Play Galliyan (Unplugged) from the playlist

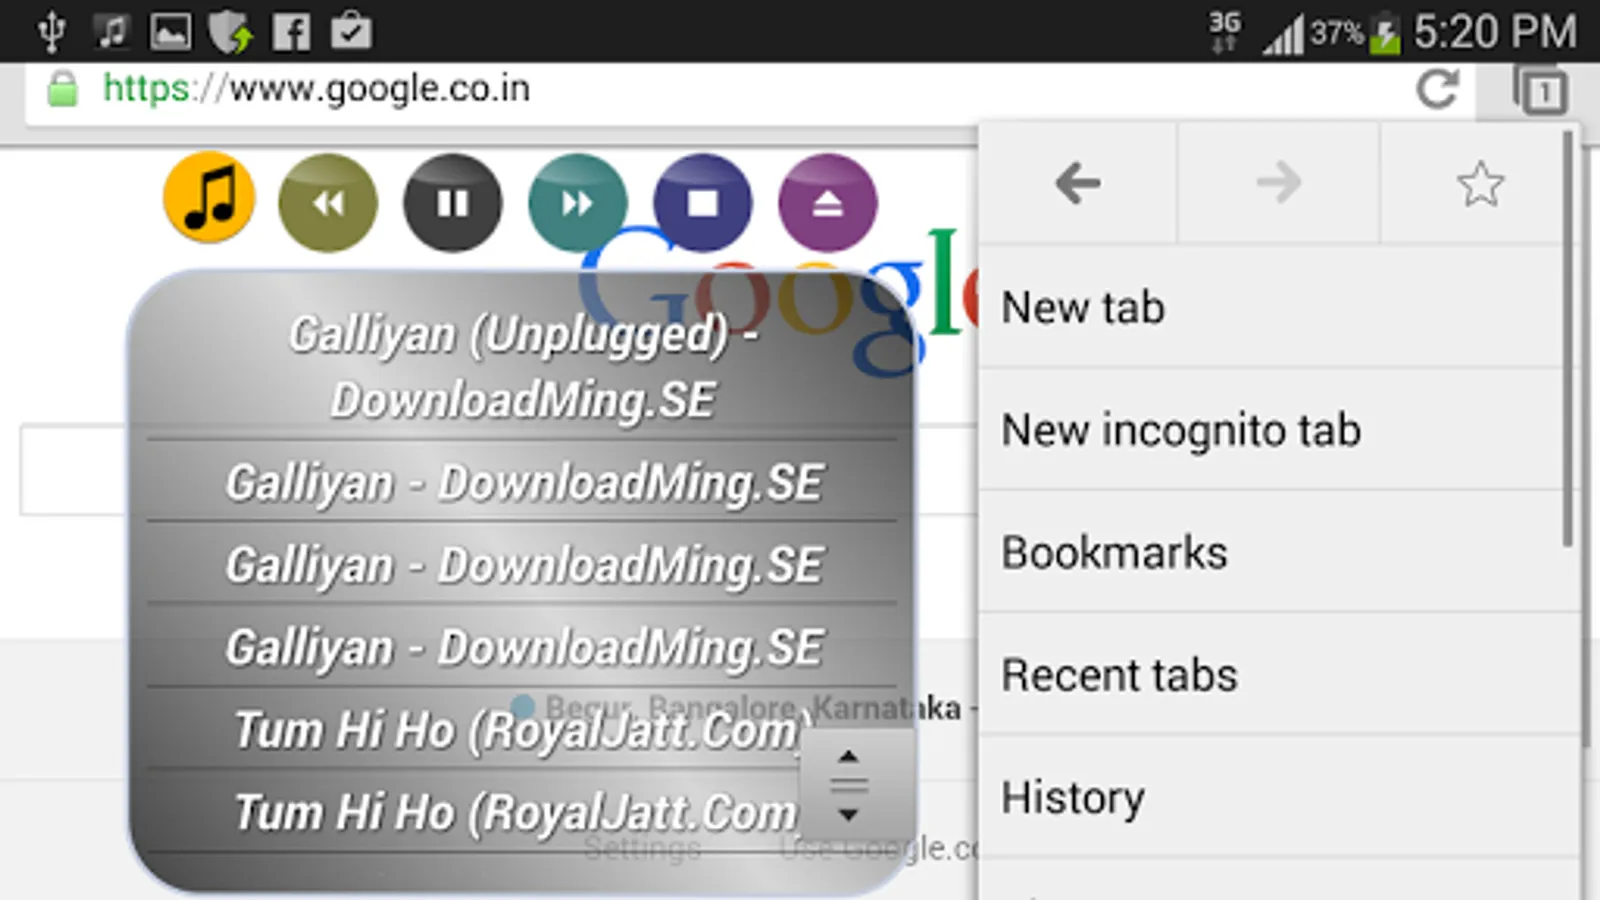[522, 366]
